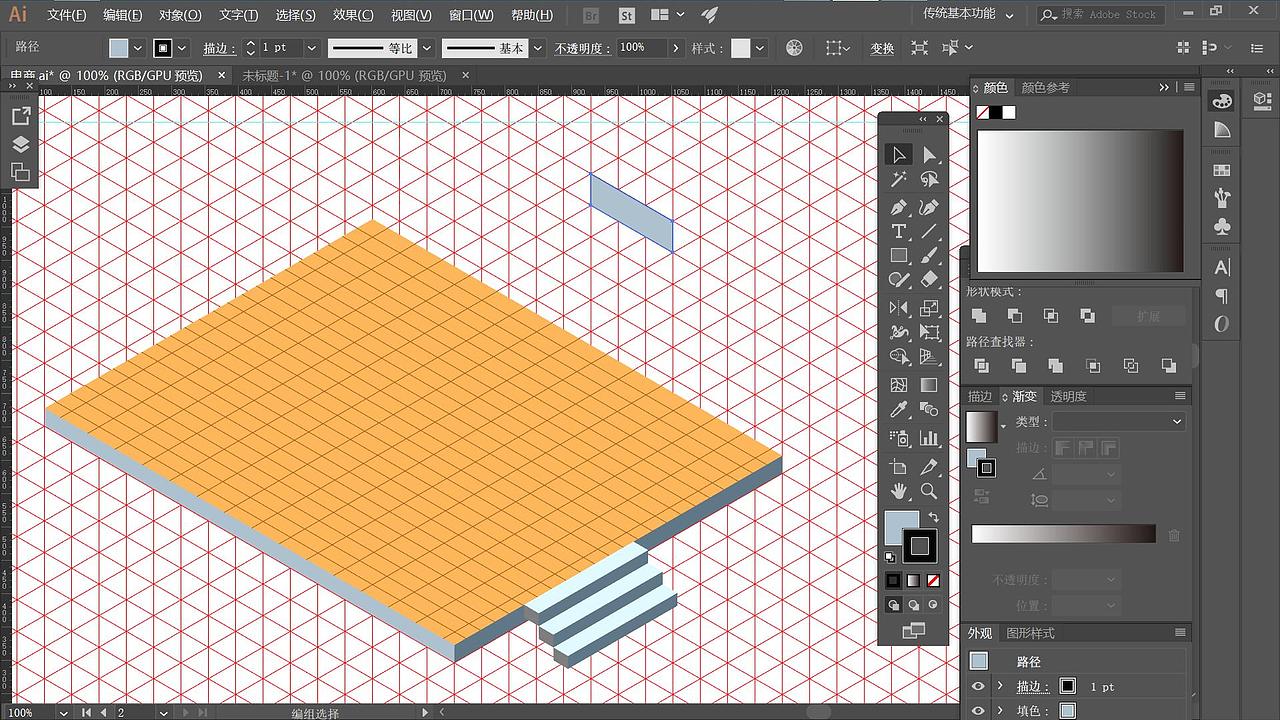Screen dimensions: 1280x720
Task: Select the Gradient tool in toolbox
Action: [930, 385]
